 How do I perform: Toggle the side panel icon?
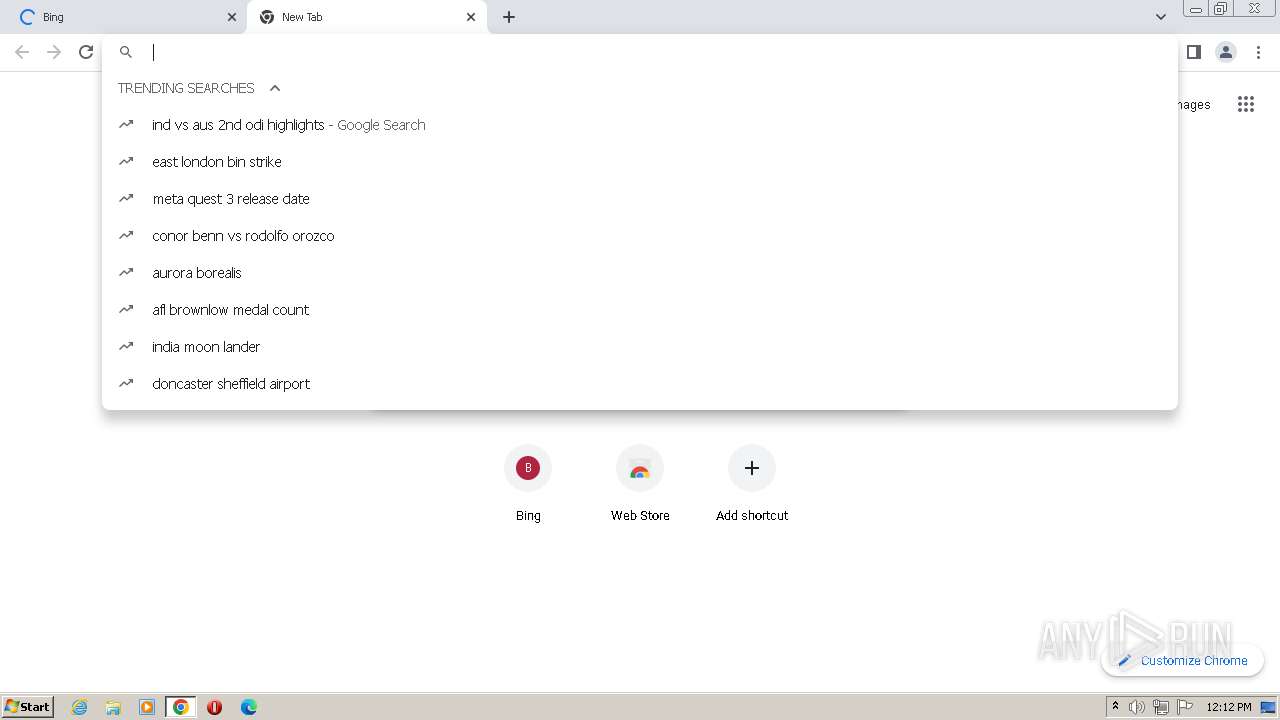[x=1193, y=52]
